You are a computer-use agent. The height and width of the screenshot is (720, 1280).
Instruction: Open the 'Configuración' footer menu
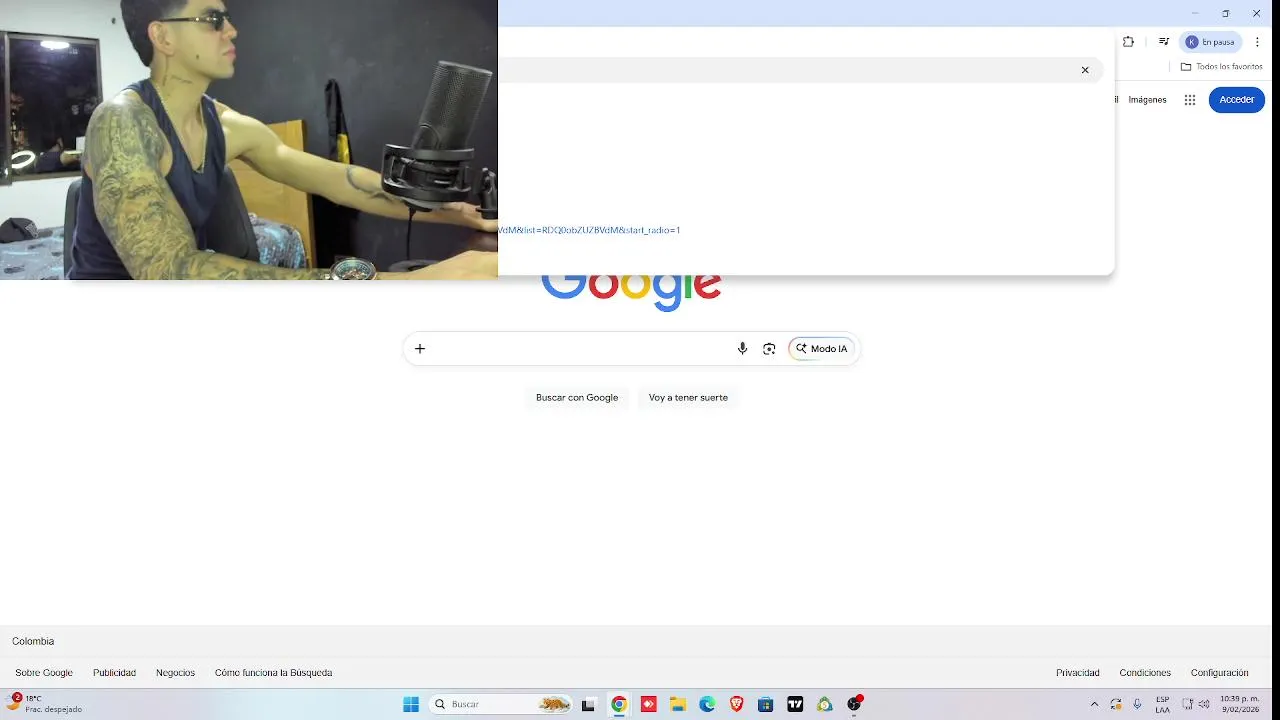(1220, 673)
